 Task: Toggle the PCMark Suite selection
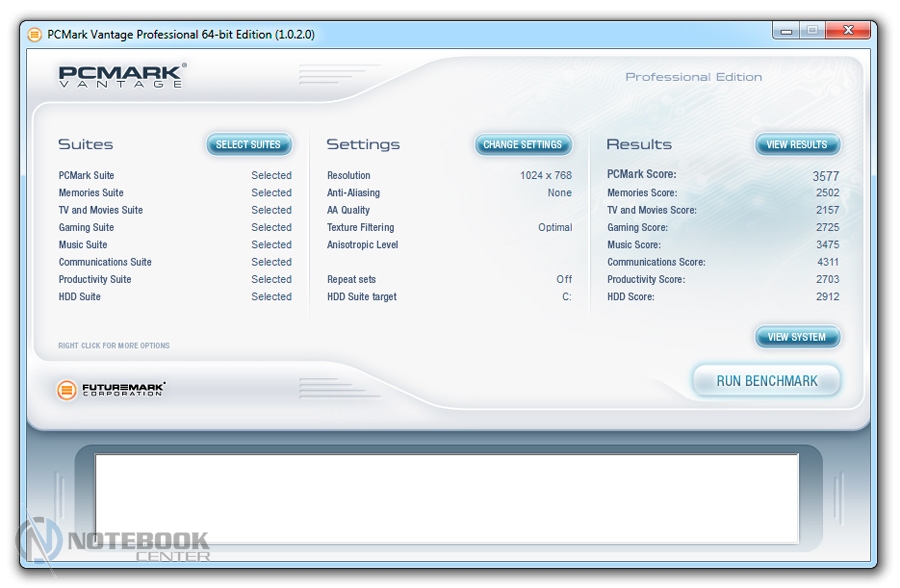click(271, 176)
